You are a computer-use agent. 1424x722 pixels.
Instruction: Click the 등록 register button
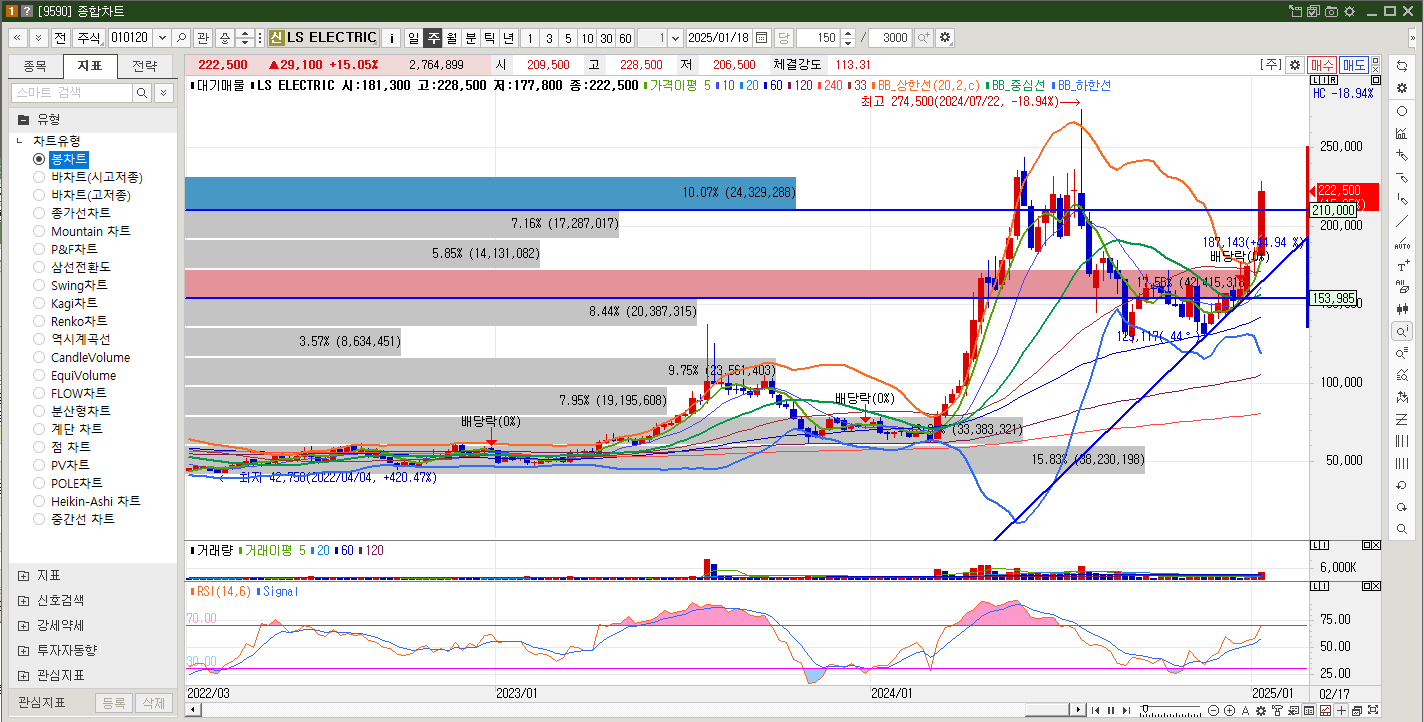113,703
